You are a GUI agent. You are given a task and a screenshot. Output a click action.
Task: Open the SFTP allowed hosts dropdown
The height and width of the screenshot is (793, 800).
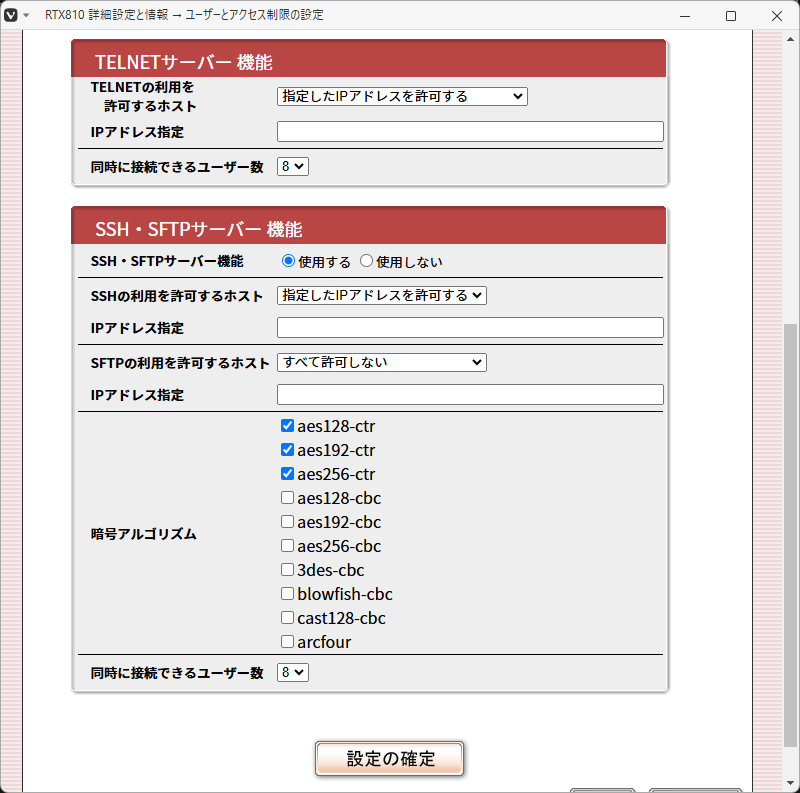pos(382,362)
